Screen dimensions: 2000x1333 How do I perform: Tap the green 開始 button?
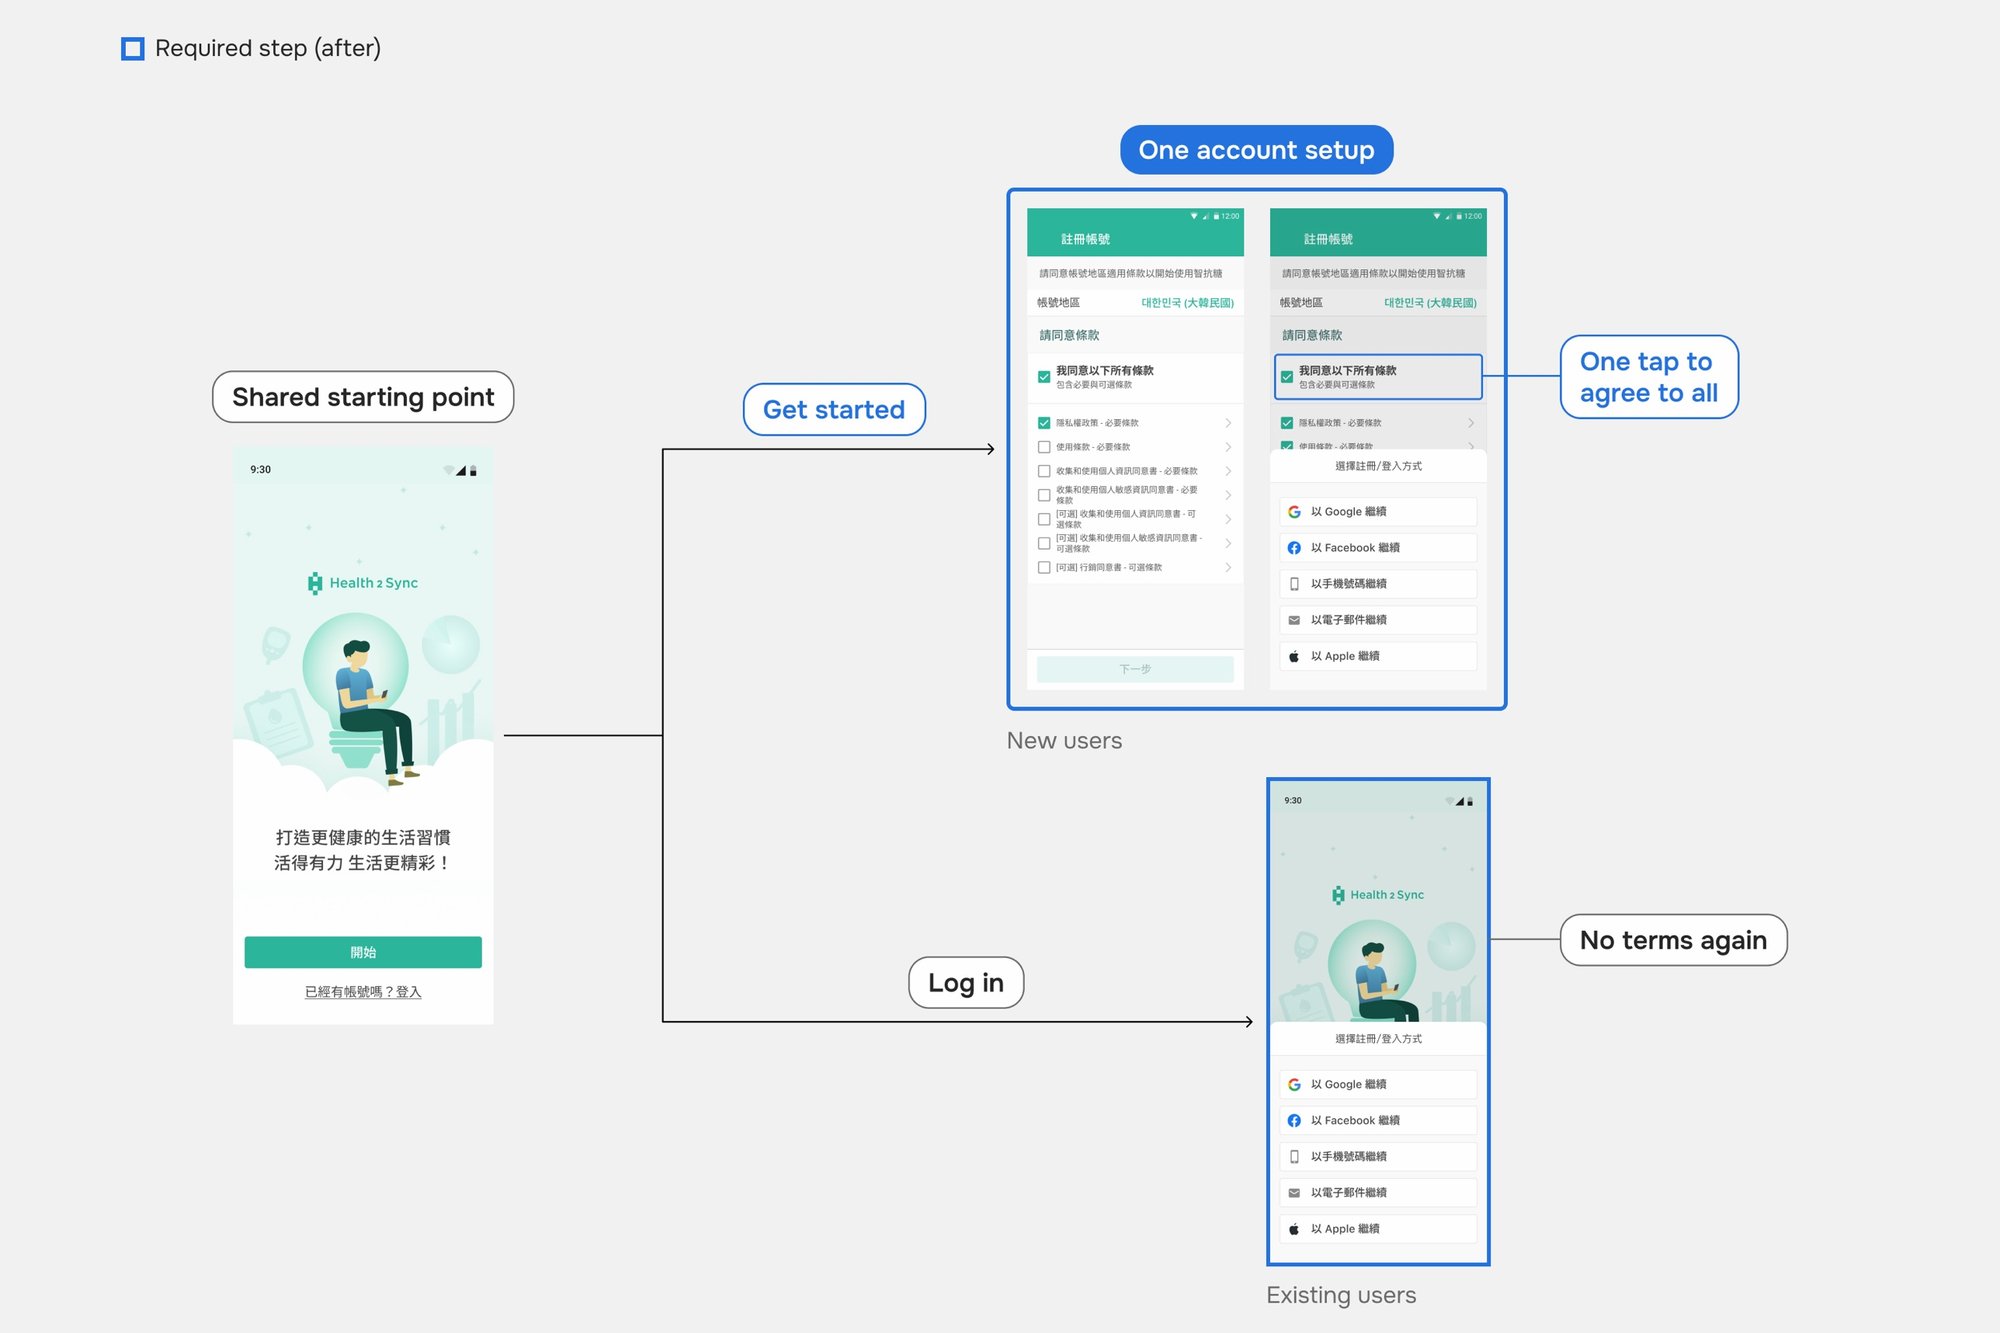[x=363, y=952]
